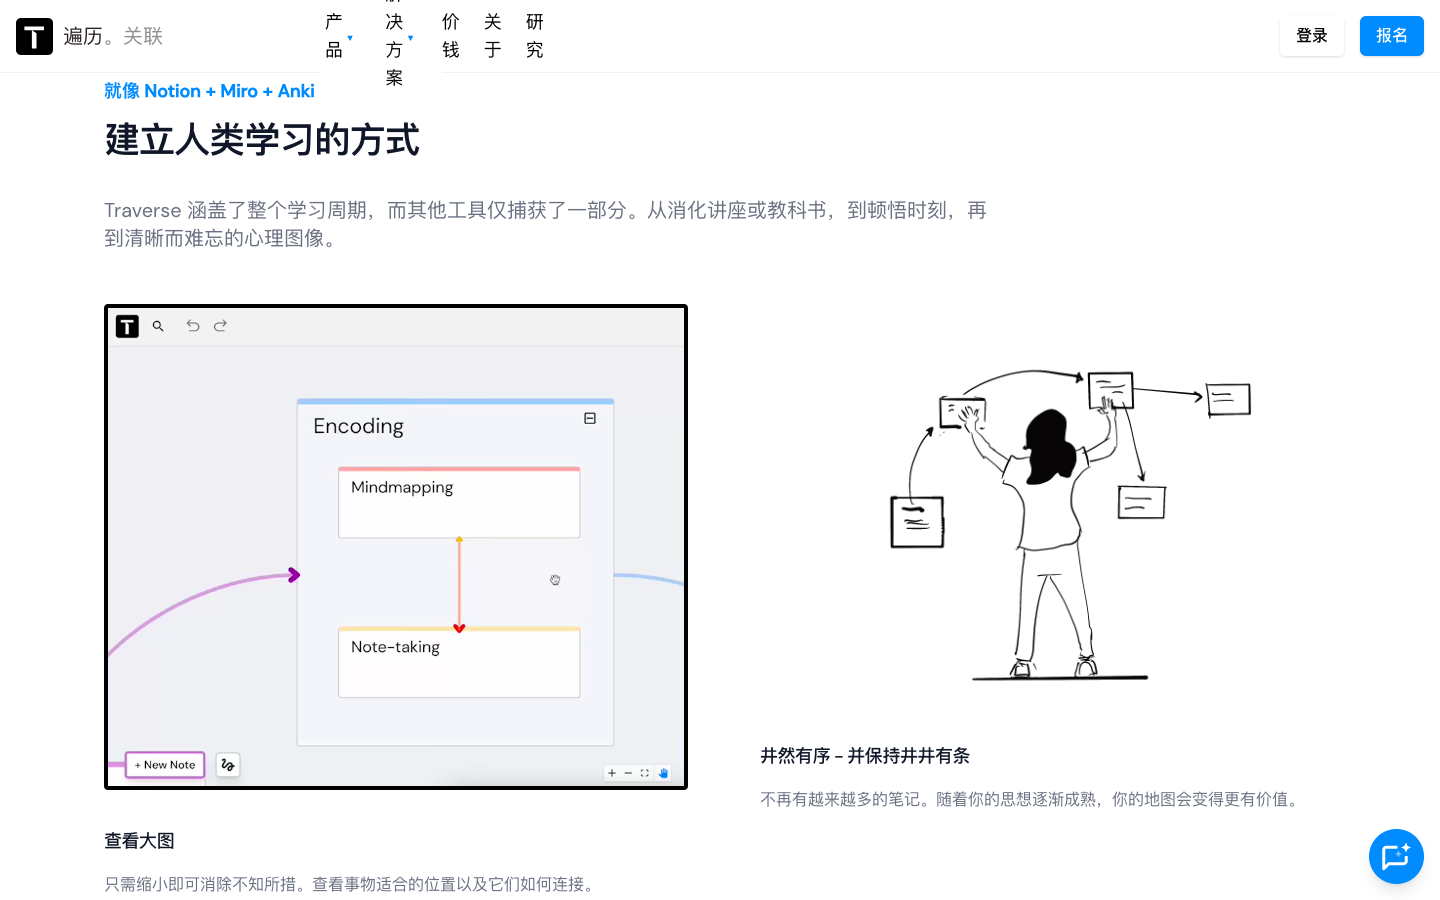
Task: Click the 登录 button
Action: tap(1311, 36)
